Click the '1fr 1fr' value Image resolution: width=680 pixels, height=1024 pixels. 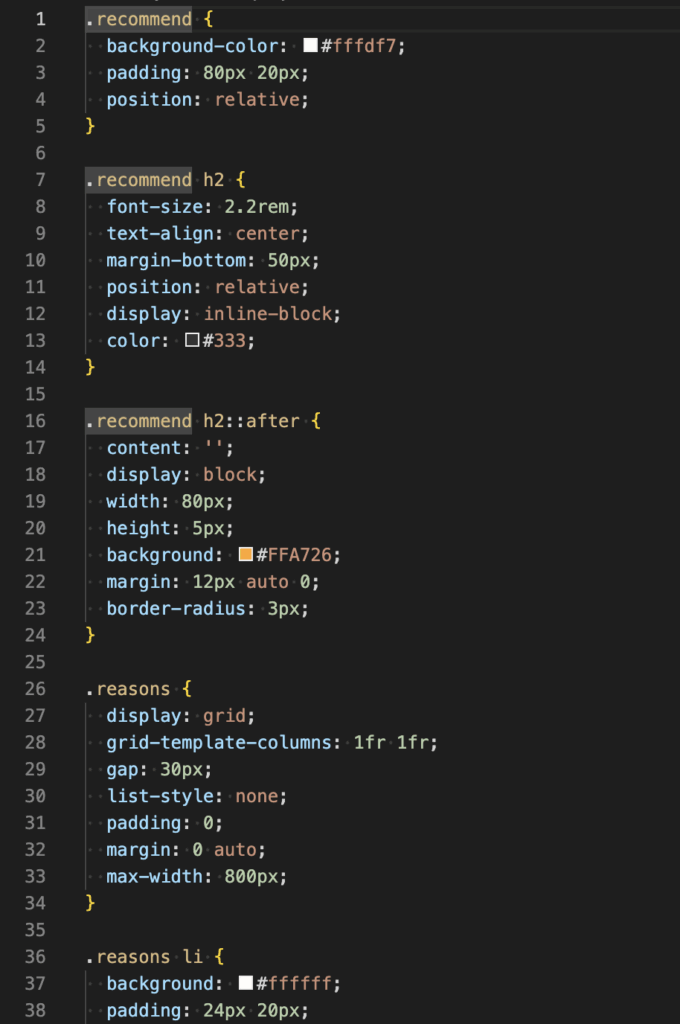[391, 742]
